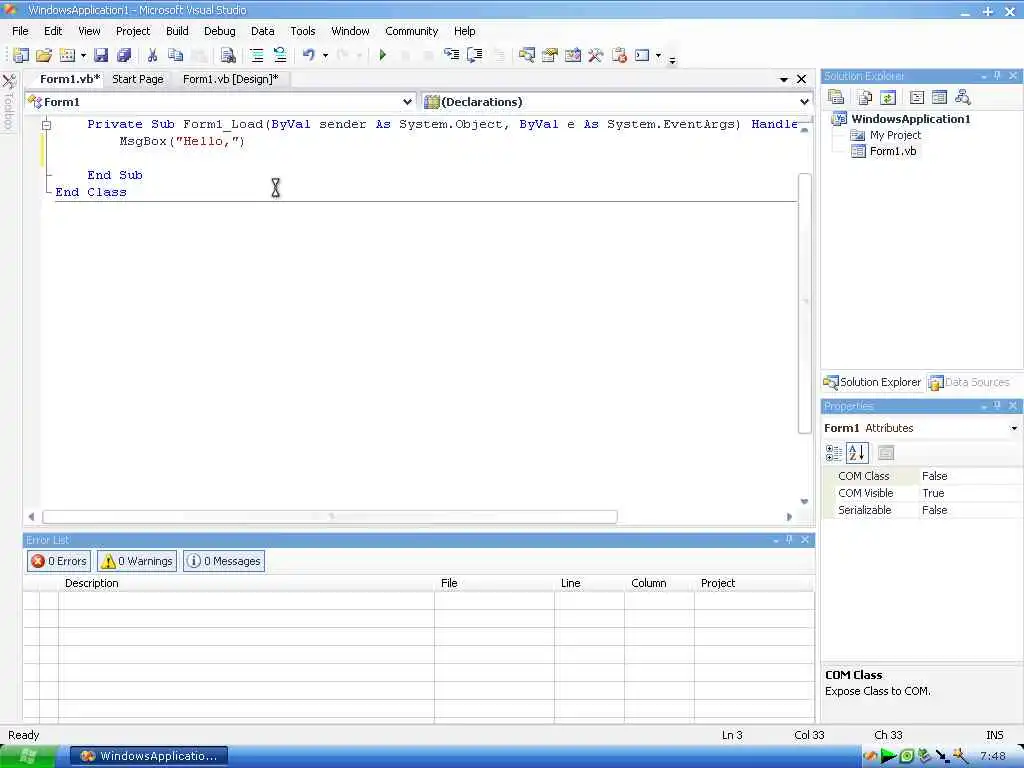Open the Toolbar Options overflow arrow

click(672, 61)
